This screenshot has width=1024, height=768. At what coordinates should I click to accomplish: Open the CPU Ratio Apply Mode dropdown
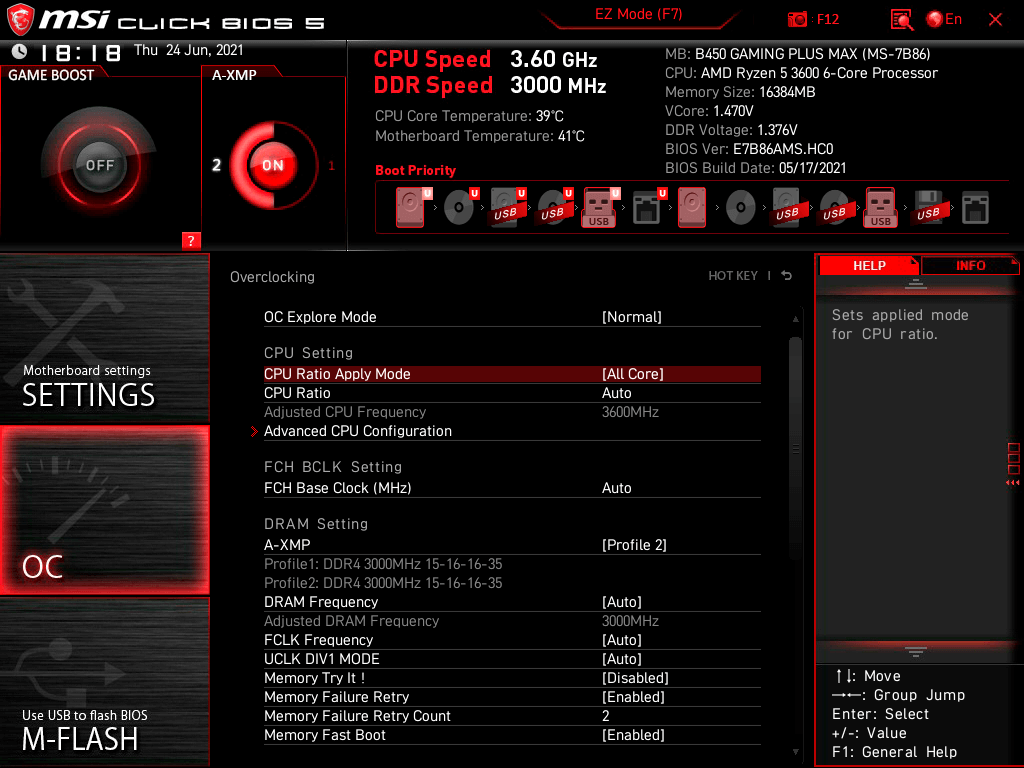633,374
